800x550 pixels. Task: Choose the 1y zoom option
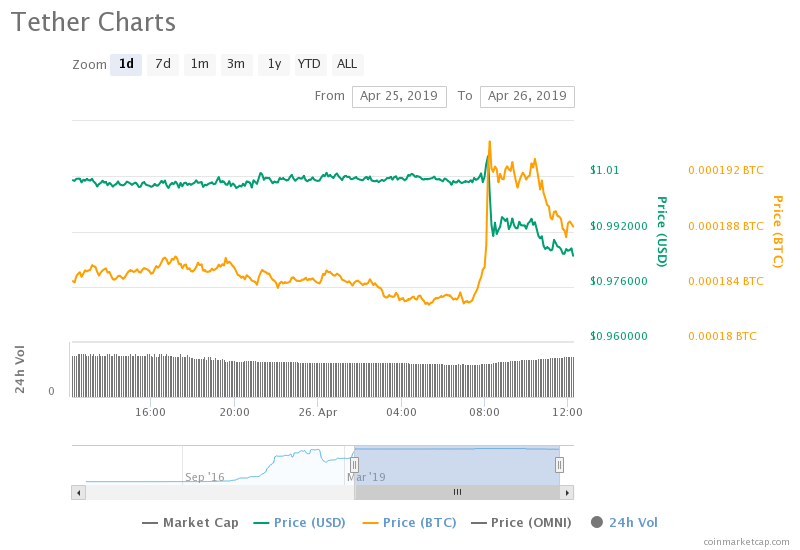pyautogui.click(x=274, y=65)
